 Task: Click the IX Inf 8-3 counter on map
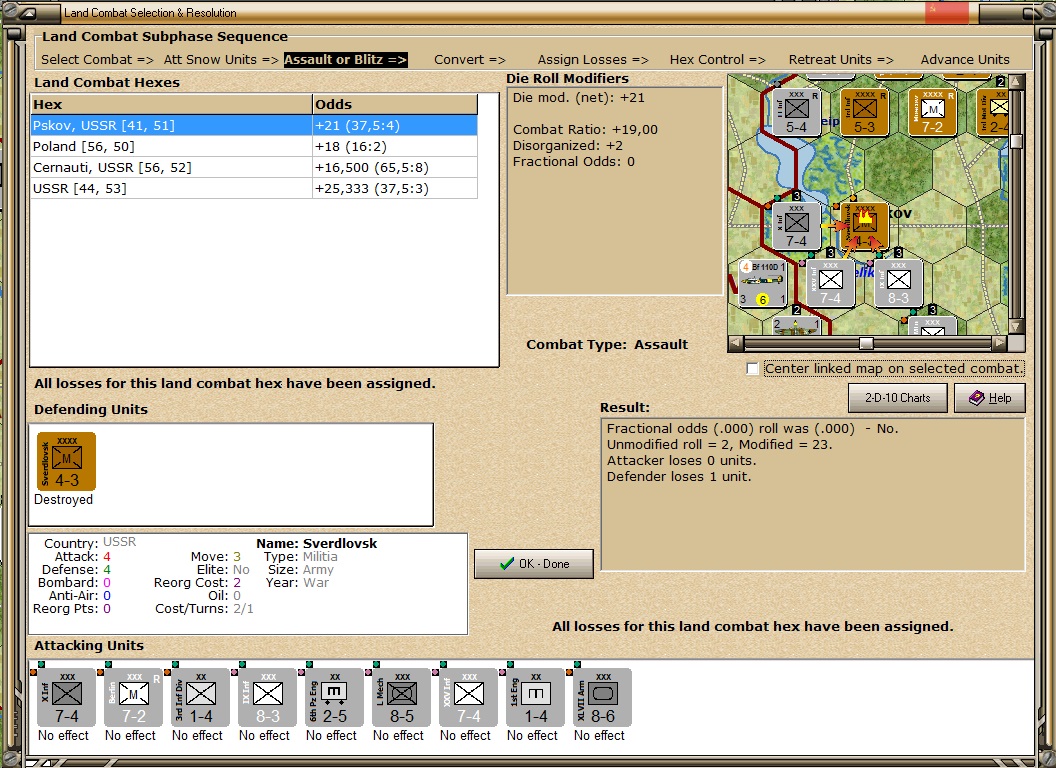tap(898, 284)
